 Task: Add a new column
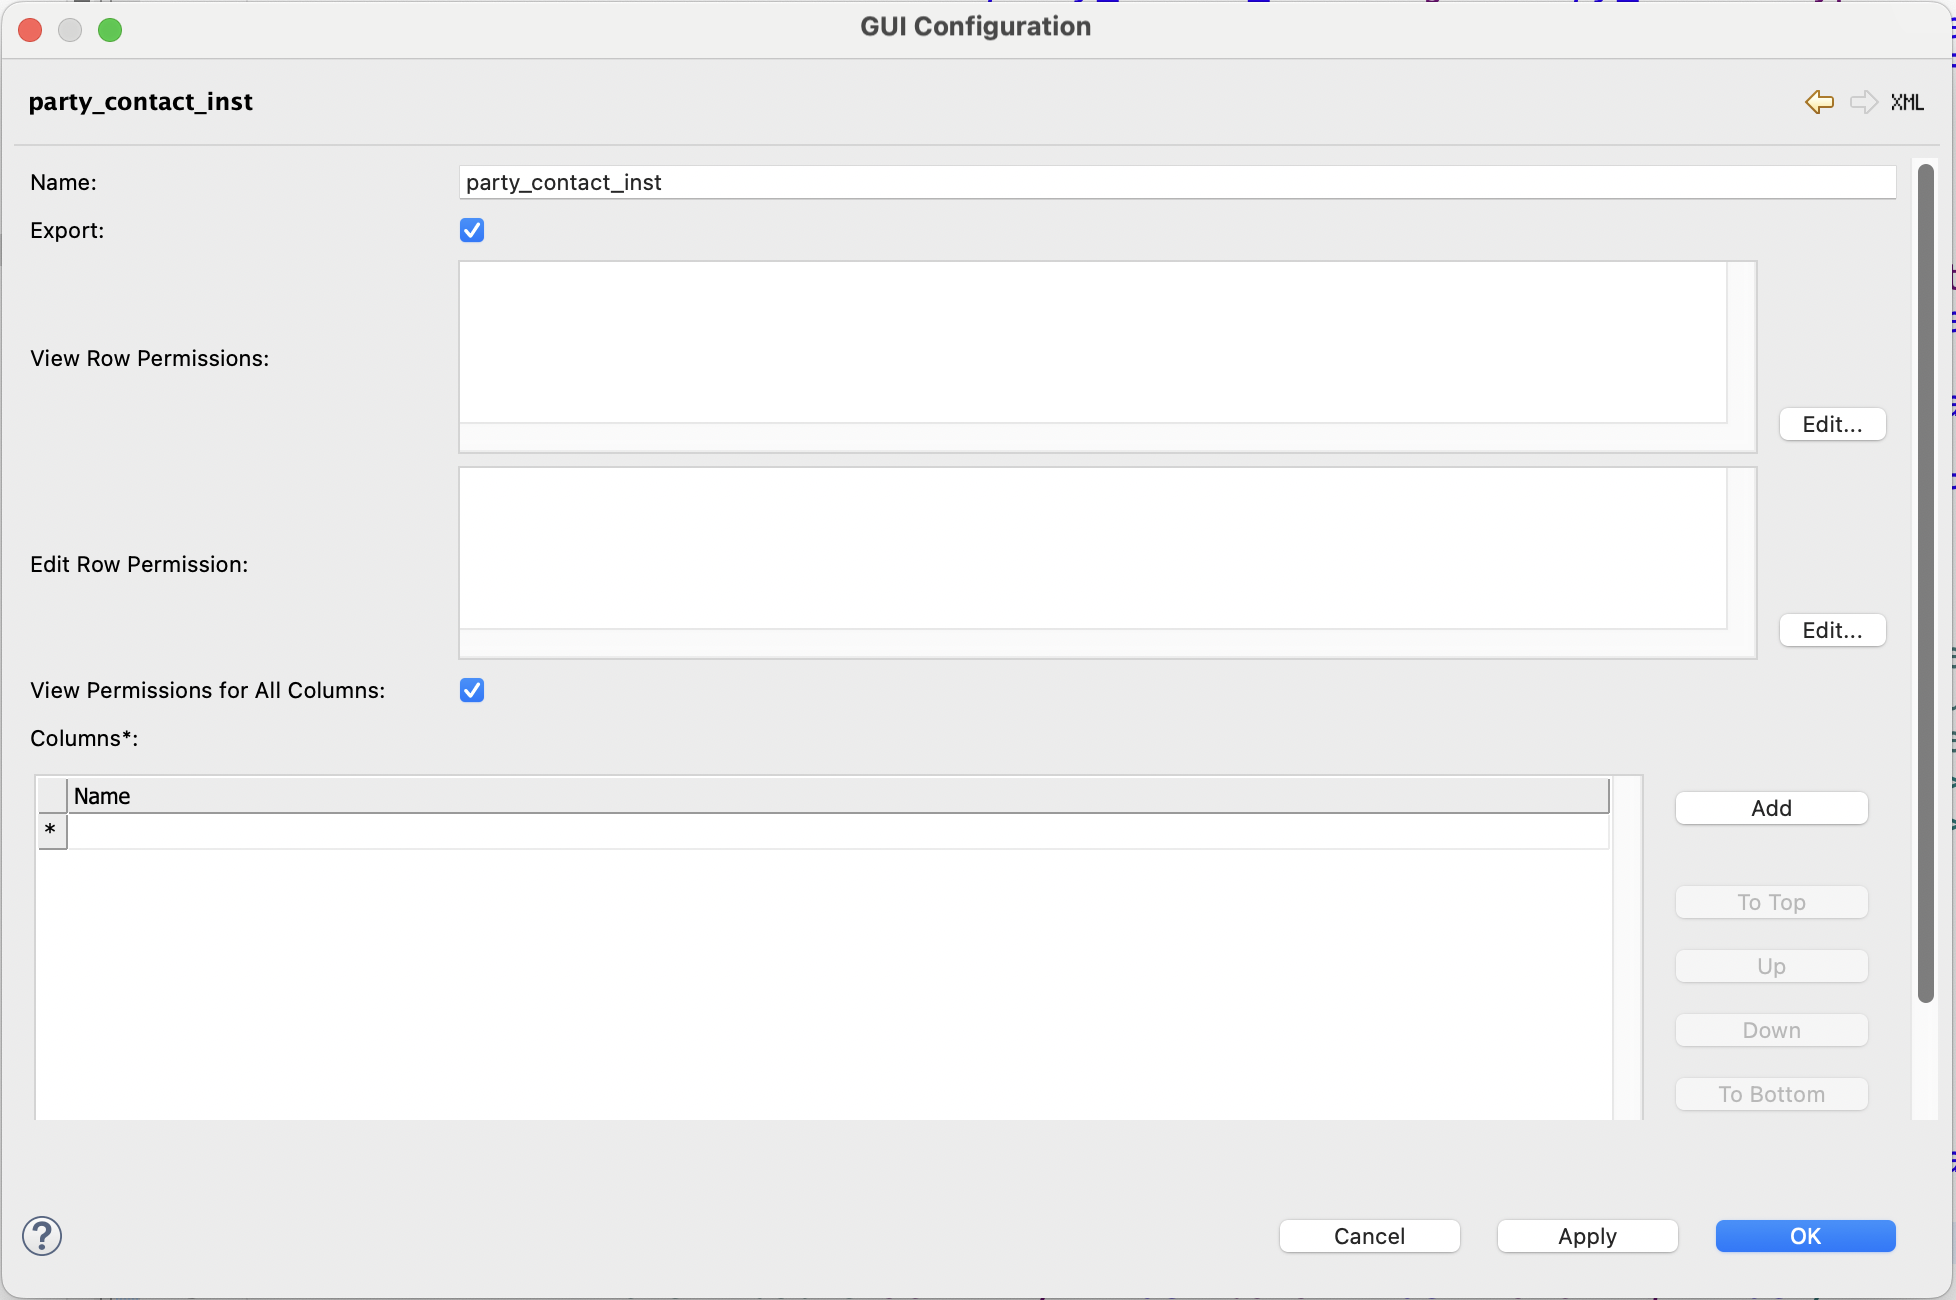pyautogui.click(x=1771, y=807)
